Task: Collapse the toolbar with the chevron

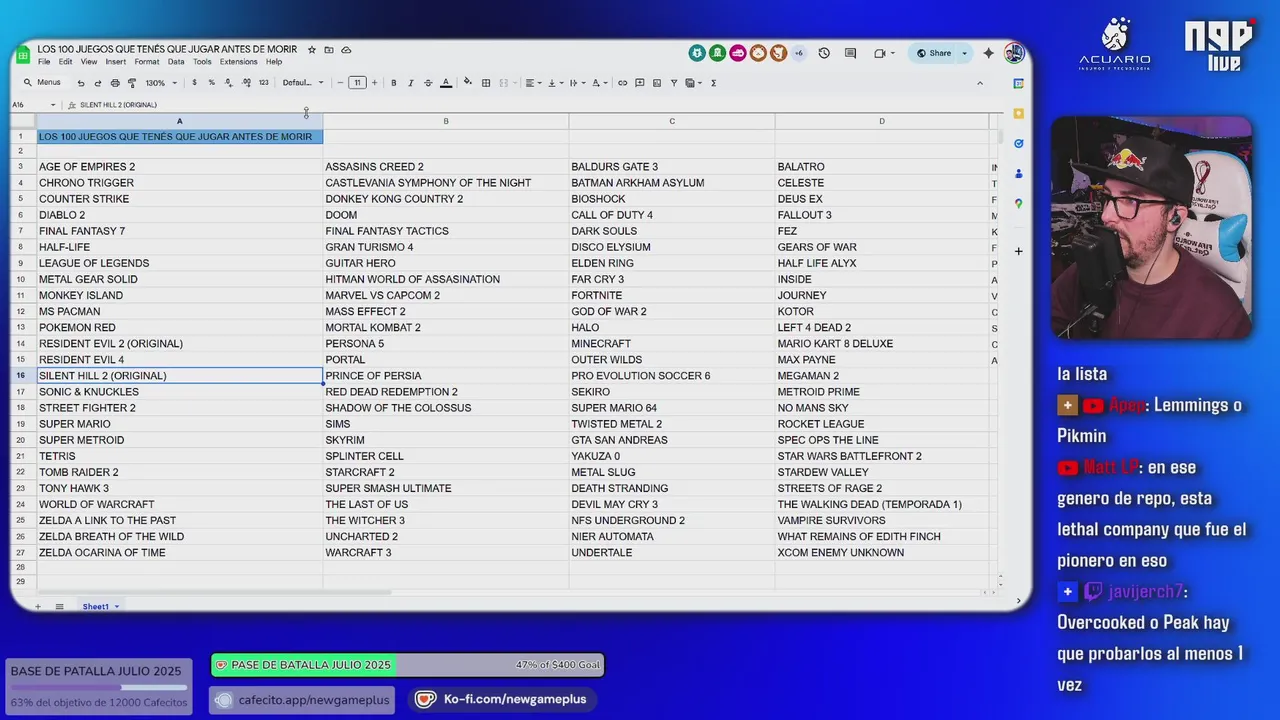Action: (980, 83)
